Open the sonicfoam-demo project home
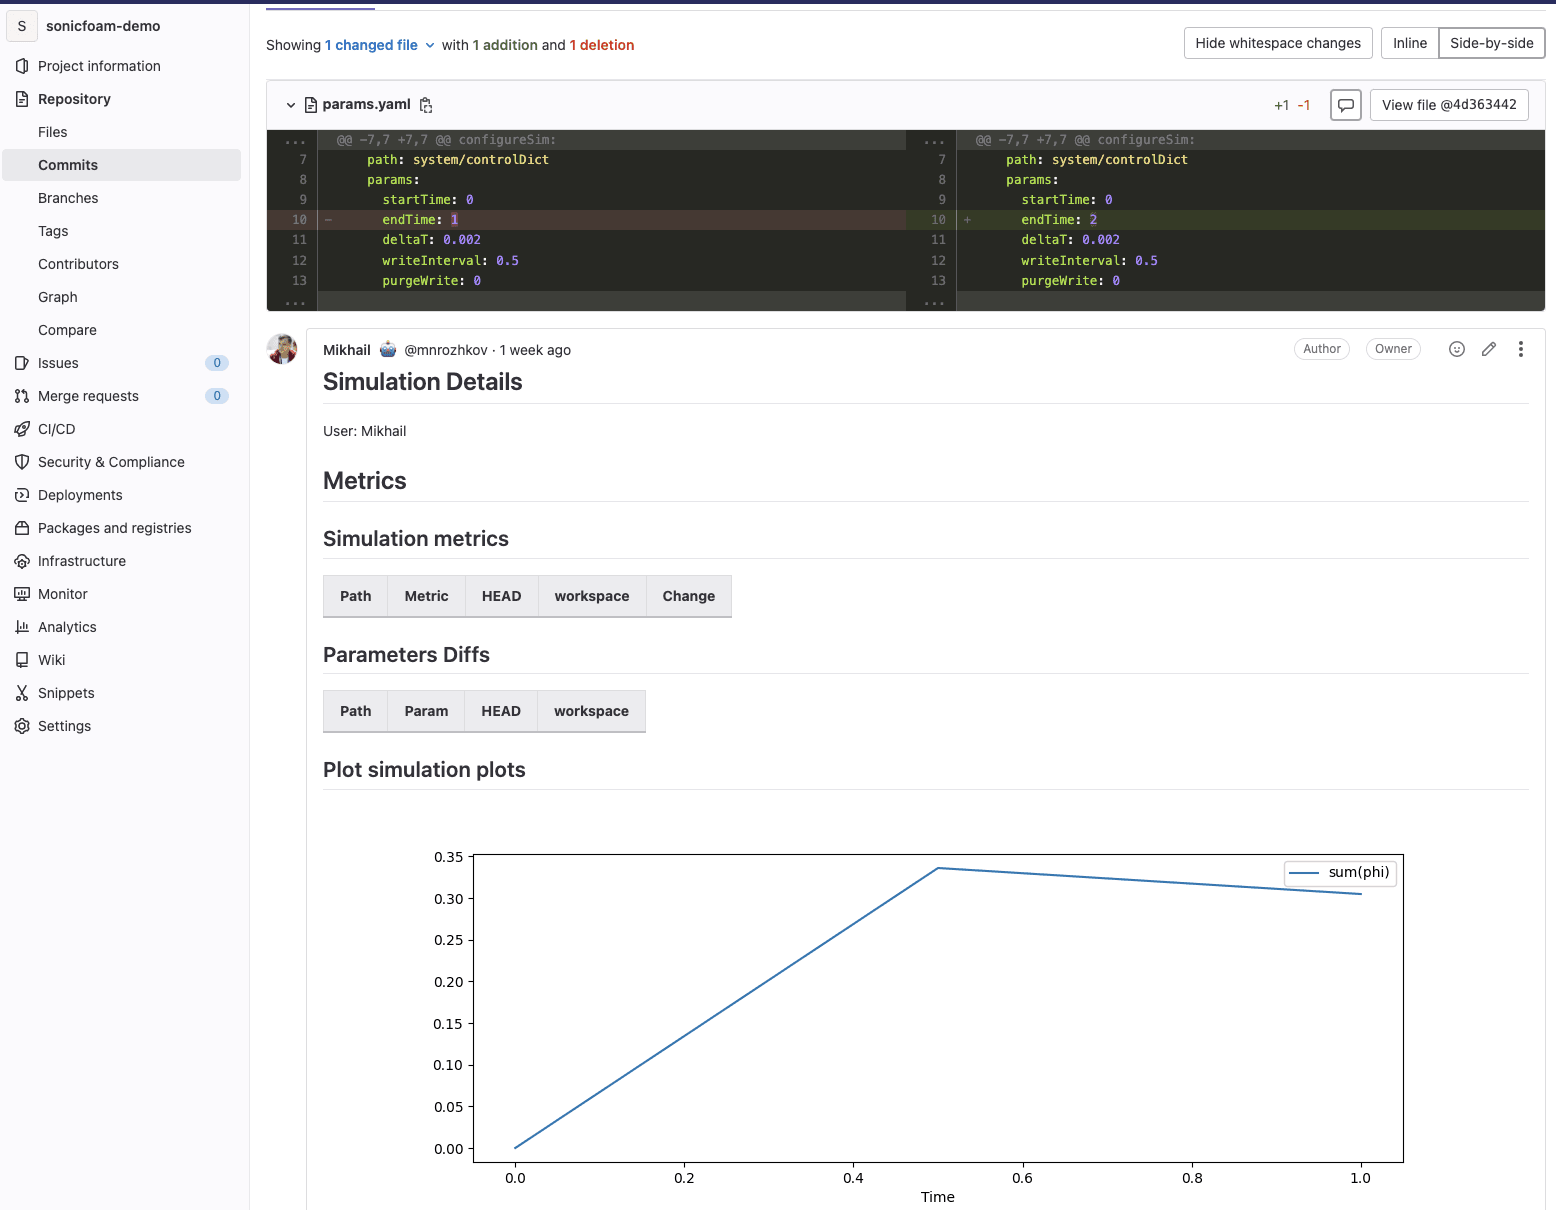The height and width of the screenshot is (1210, 1556). [x=102, y=26]
